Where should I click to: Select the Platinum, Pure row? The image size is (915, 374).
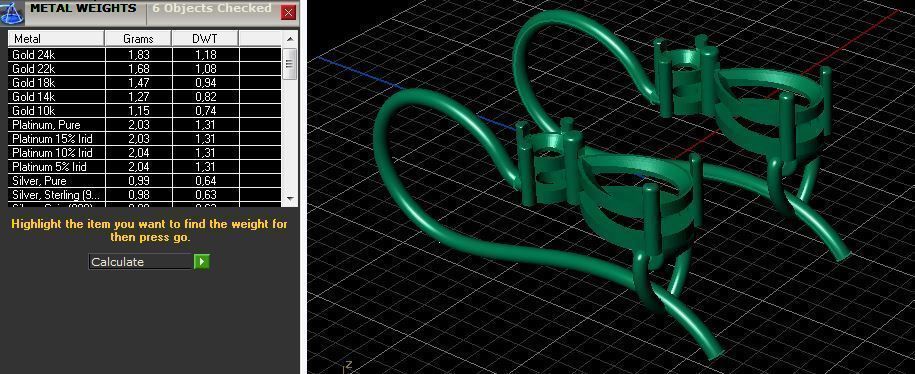click(145, 124)
